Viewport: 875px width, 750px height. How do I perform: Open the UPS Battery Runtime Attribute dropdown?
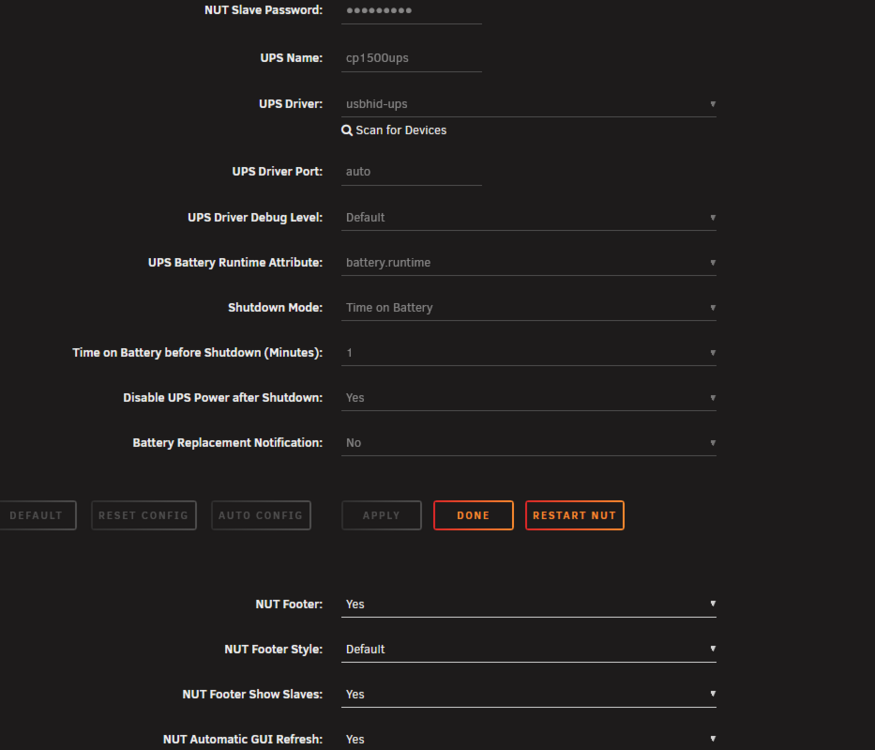(528, 262)
